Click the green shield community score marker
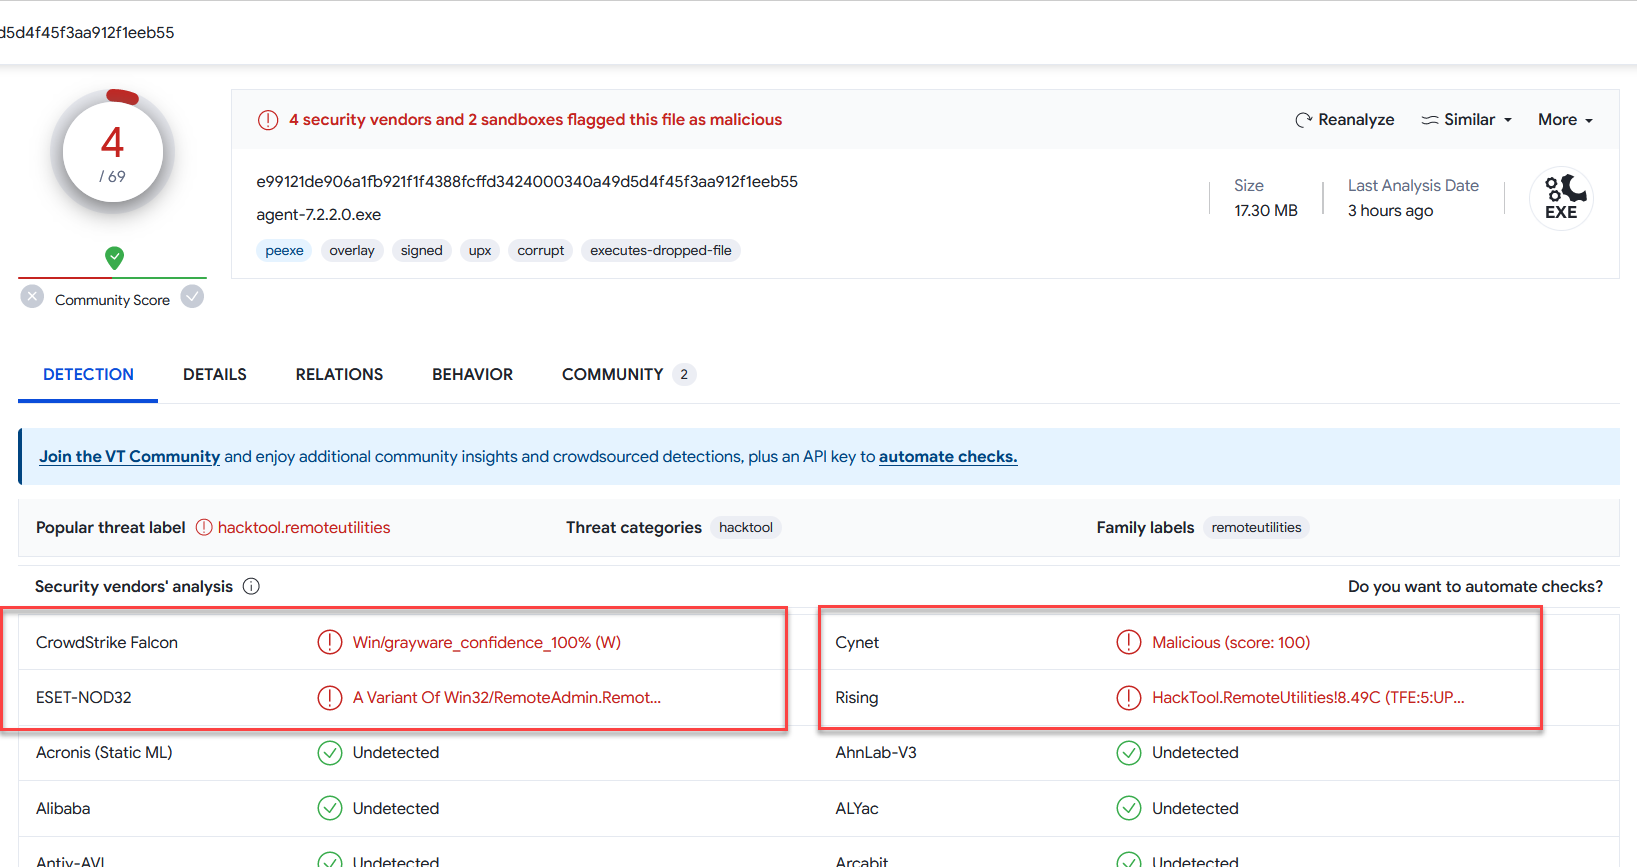This screenshot has width=1637, height=867. [115, 258]
